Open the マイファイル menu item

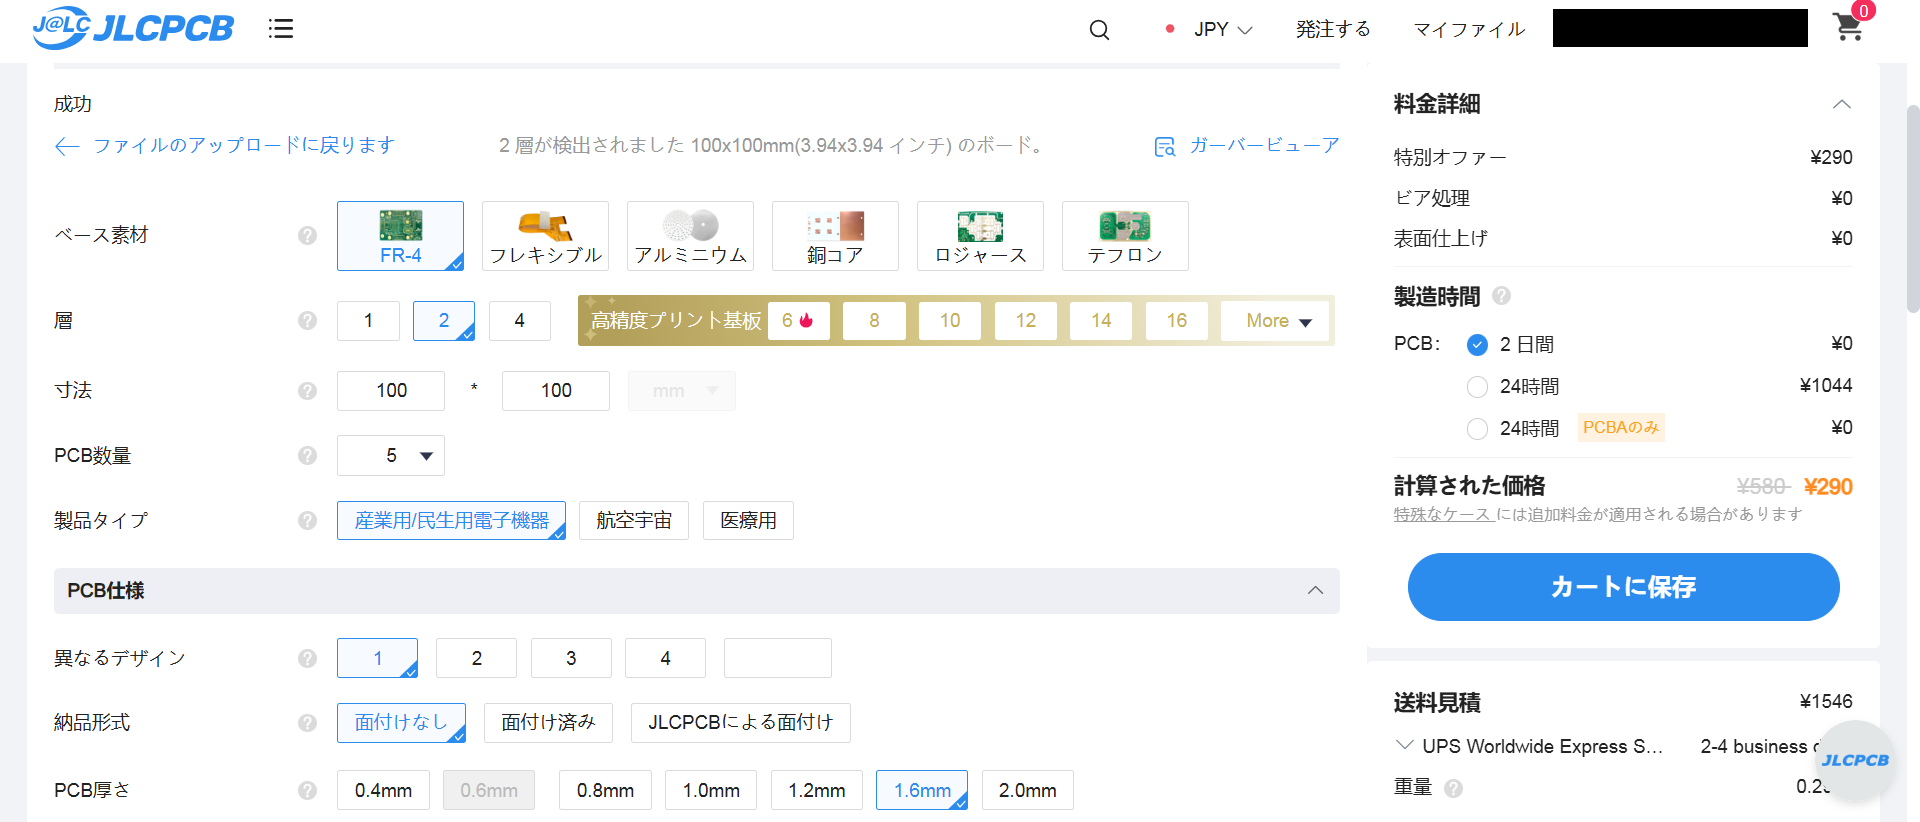pyautogui.click(x=1468, y=30)
